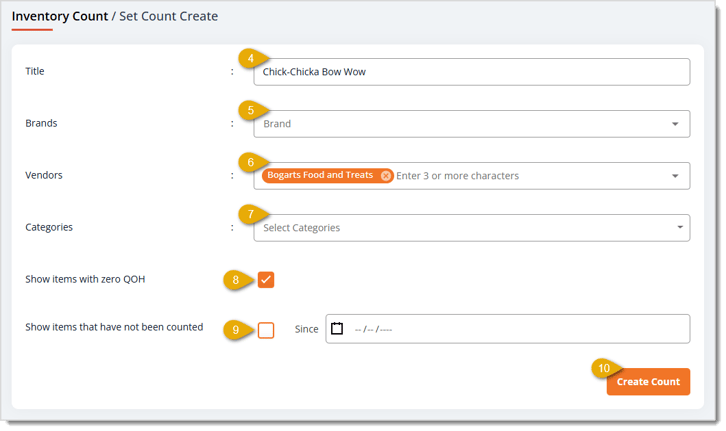
Task: Expand the Vendors dropdown arrow
Action: coord(675,176)
